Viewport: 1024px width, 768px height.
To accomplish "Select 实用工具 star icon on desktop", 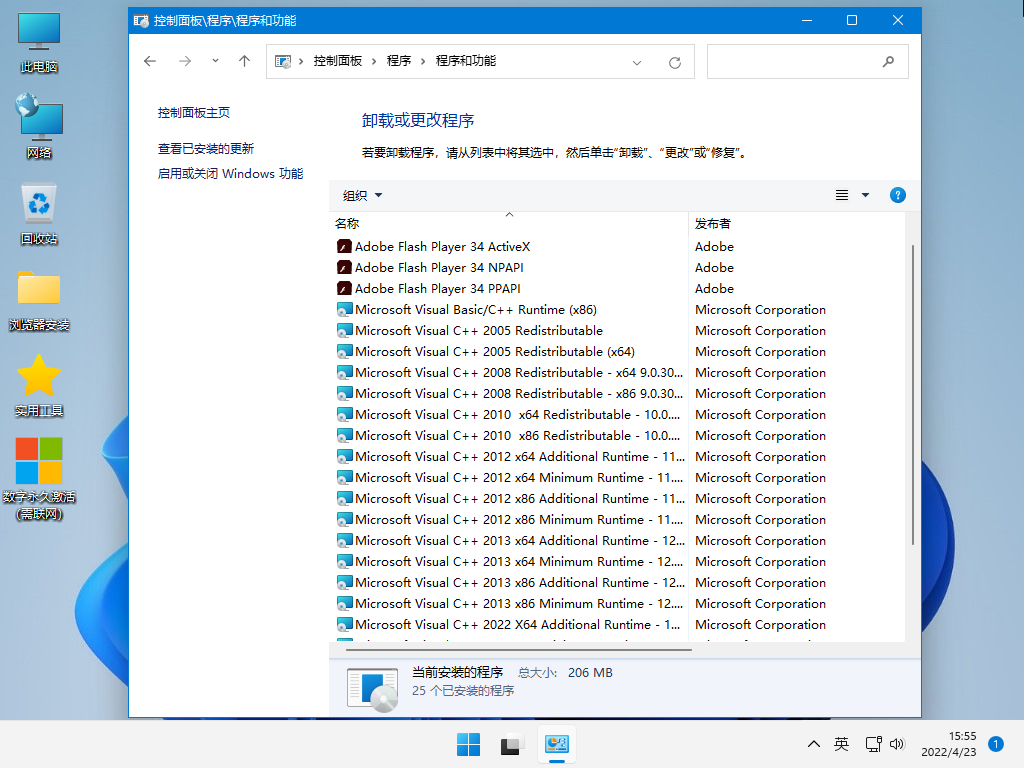I will [39, 385].
